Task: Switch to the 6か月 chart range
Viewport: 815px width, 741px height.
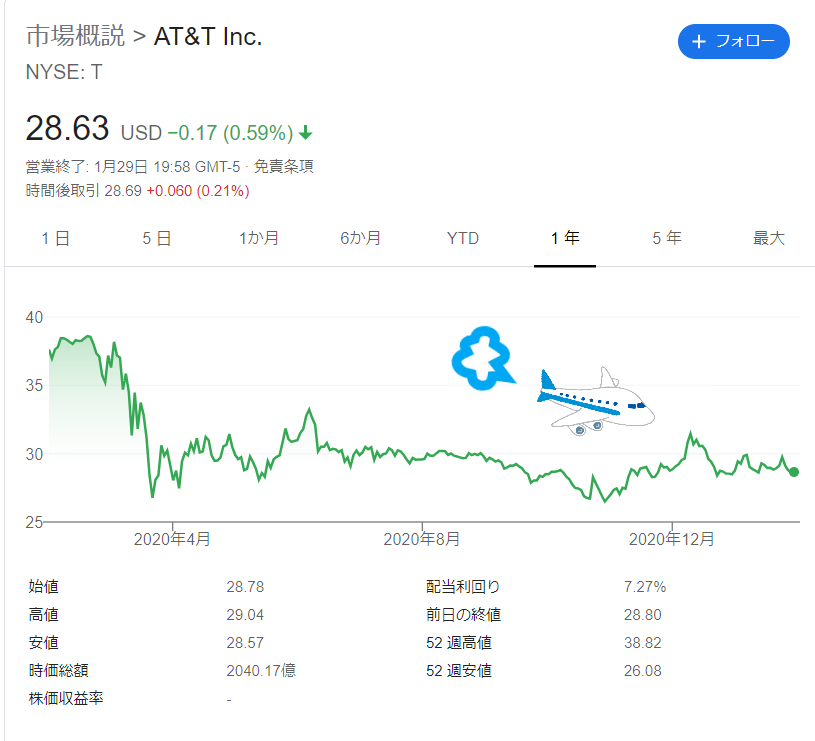Action: [360, 239]
